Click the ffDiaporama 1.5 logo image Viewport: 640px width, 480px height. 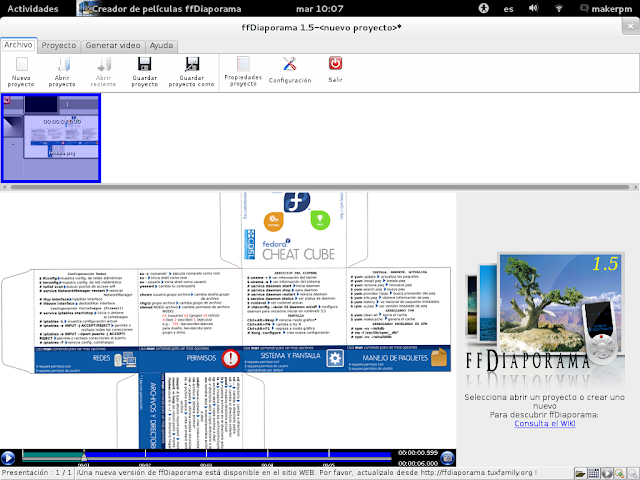coord(544,320)
